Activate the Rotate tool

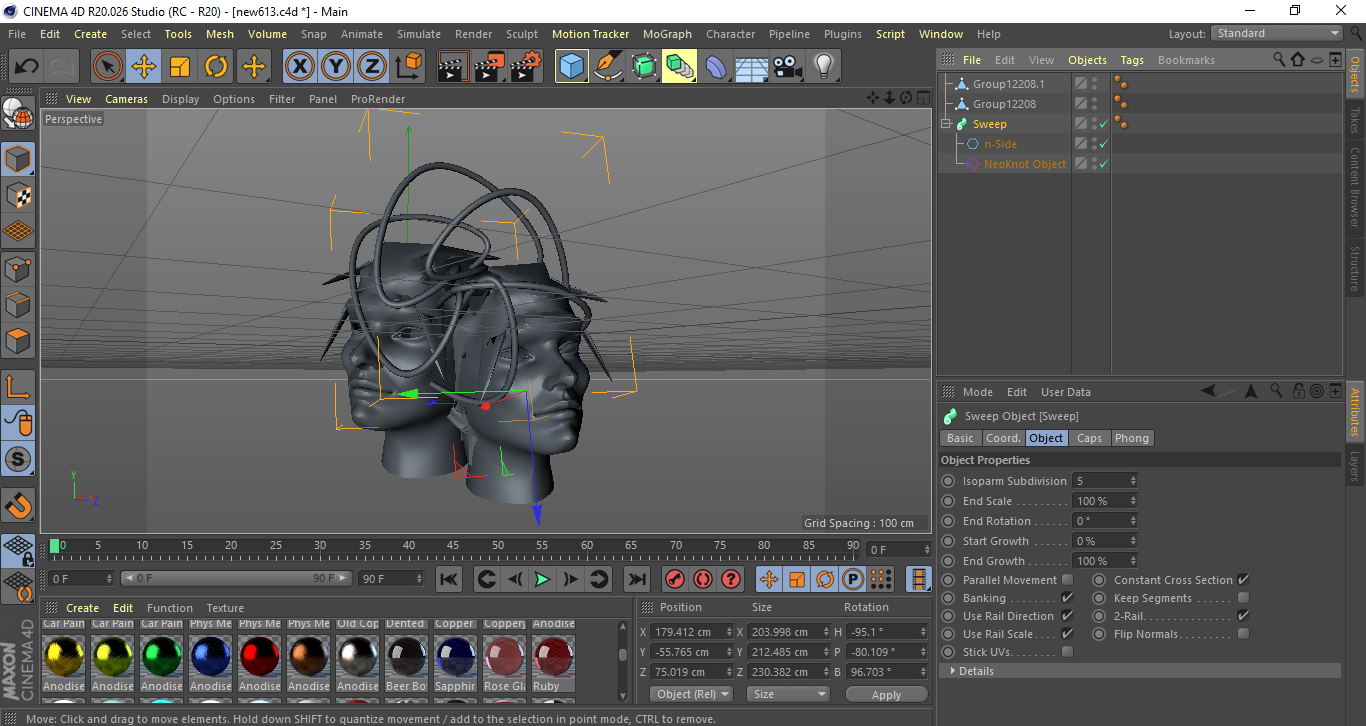pos(216,67)
